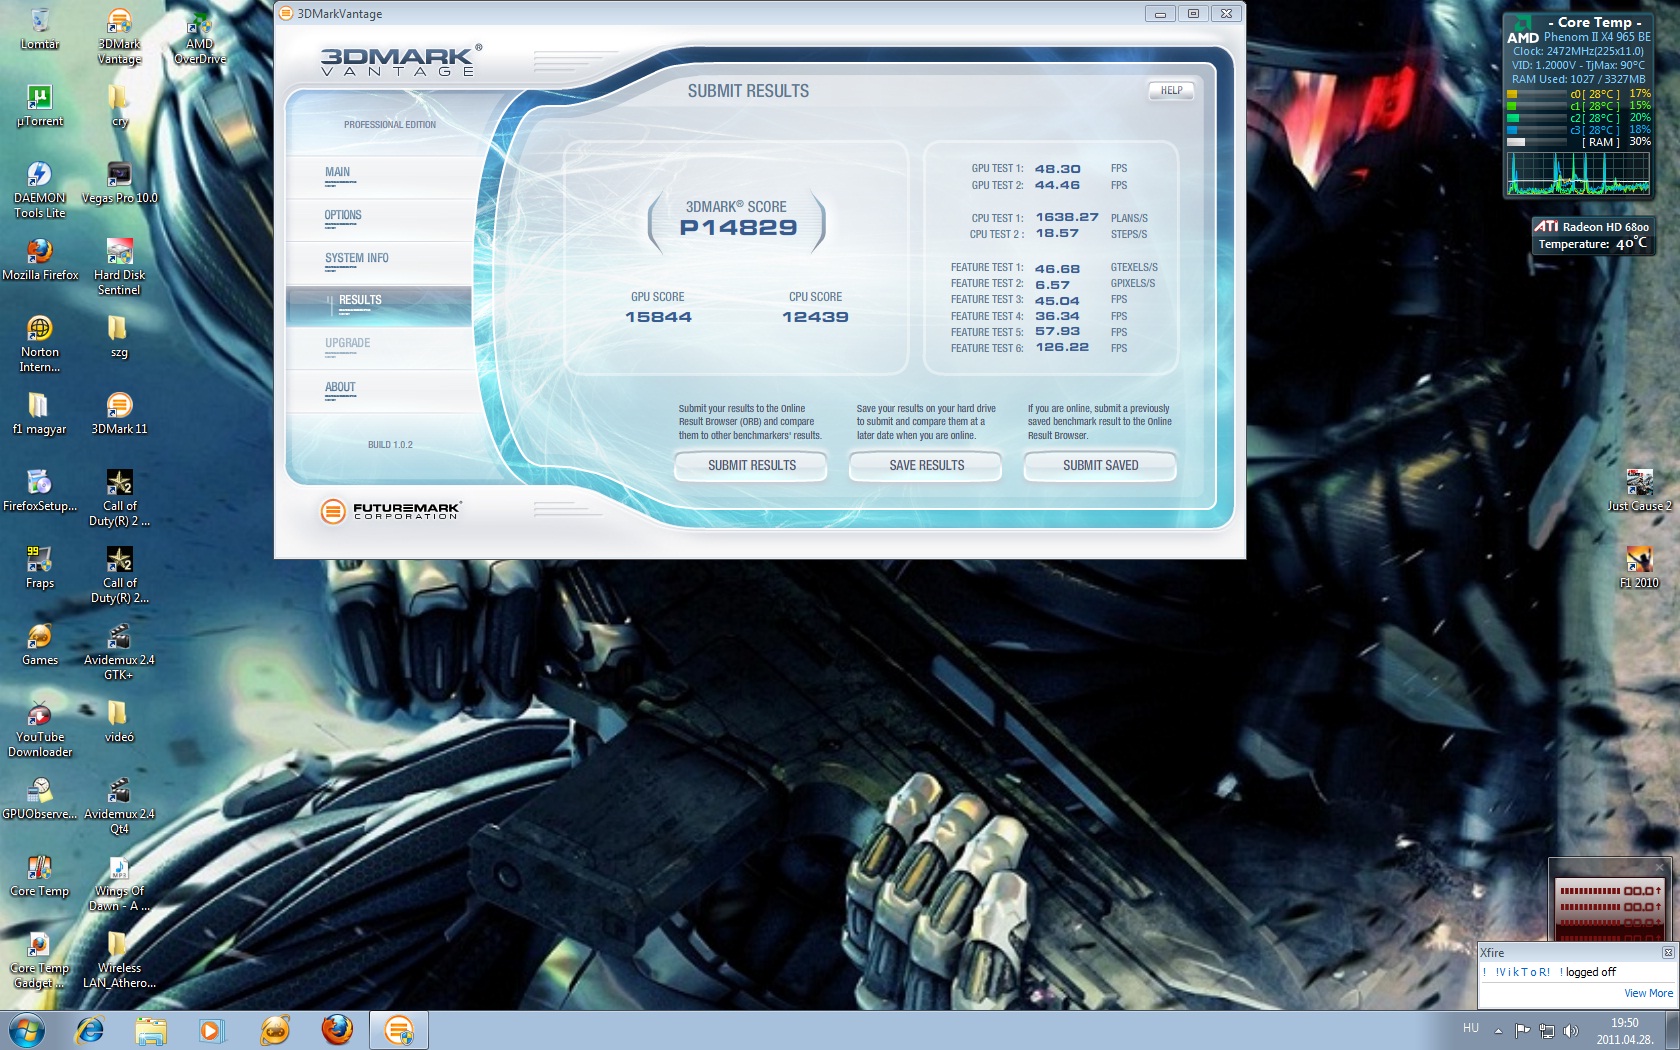The height and width of the screenshot is (1050, 1680).
Task: Click View More in Xfire popup
Action: pyautogui.click(x=1648, y=993)
